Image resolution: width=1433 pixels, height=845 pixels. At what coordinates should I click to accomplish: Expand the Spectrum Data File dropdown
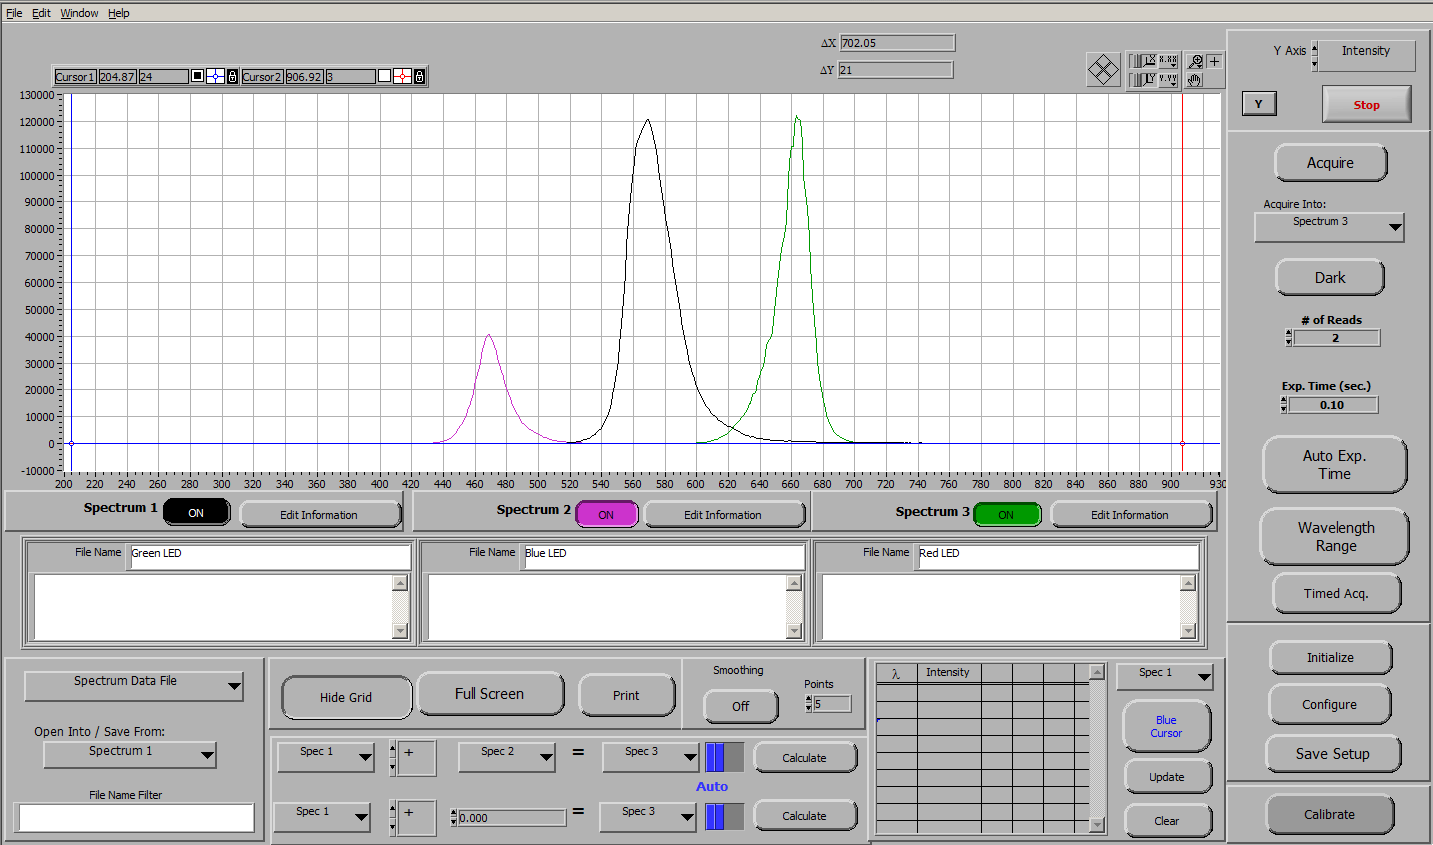pyautogui.click(x=134, y=686)
